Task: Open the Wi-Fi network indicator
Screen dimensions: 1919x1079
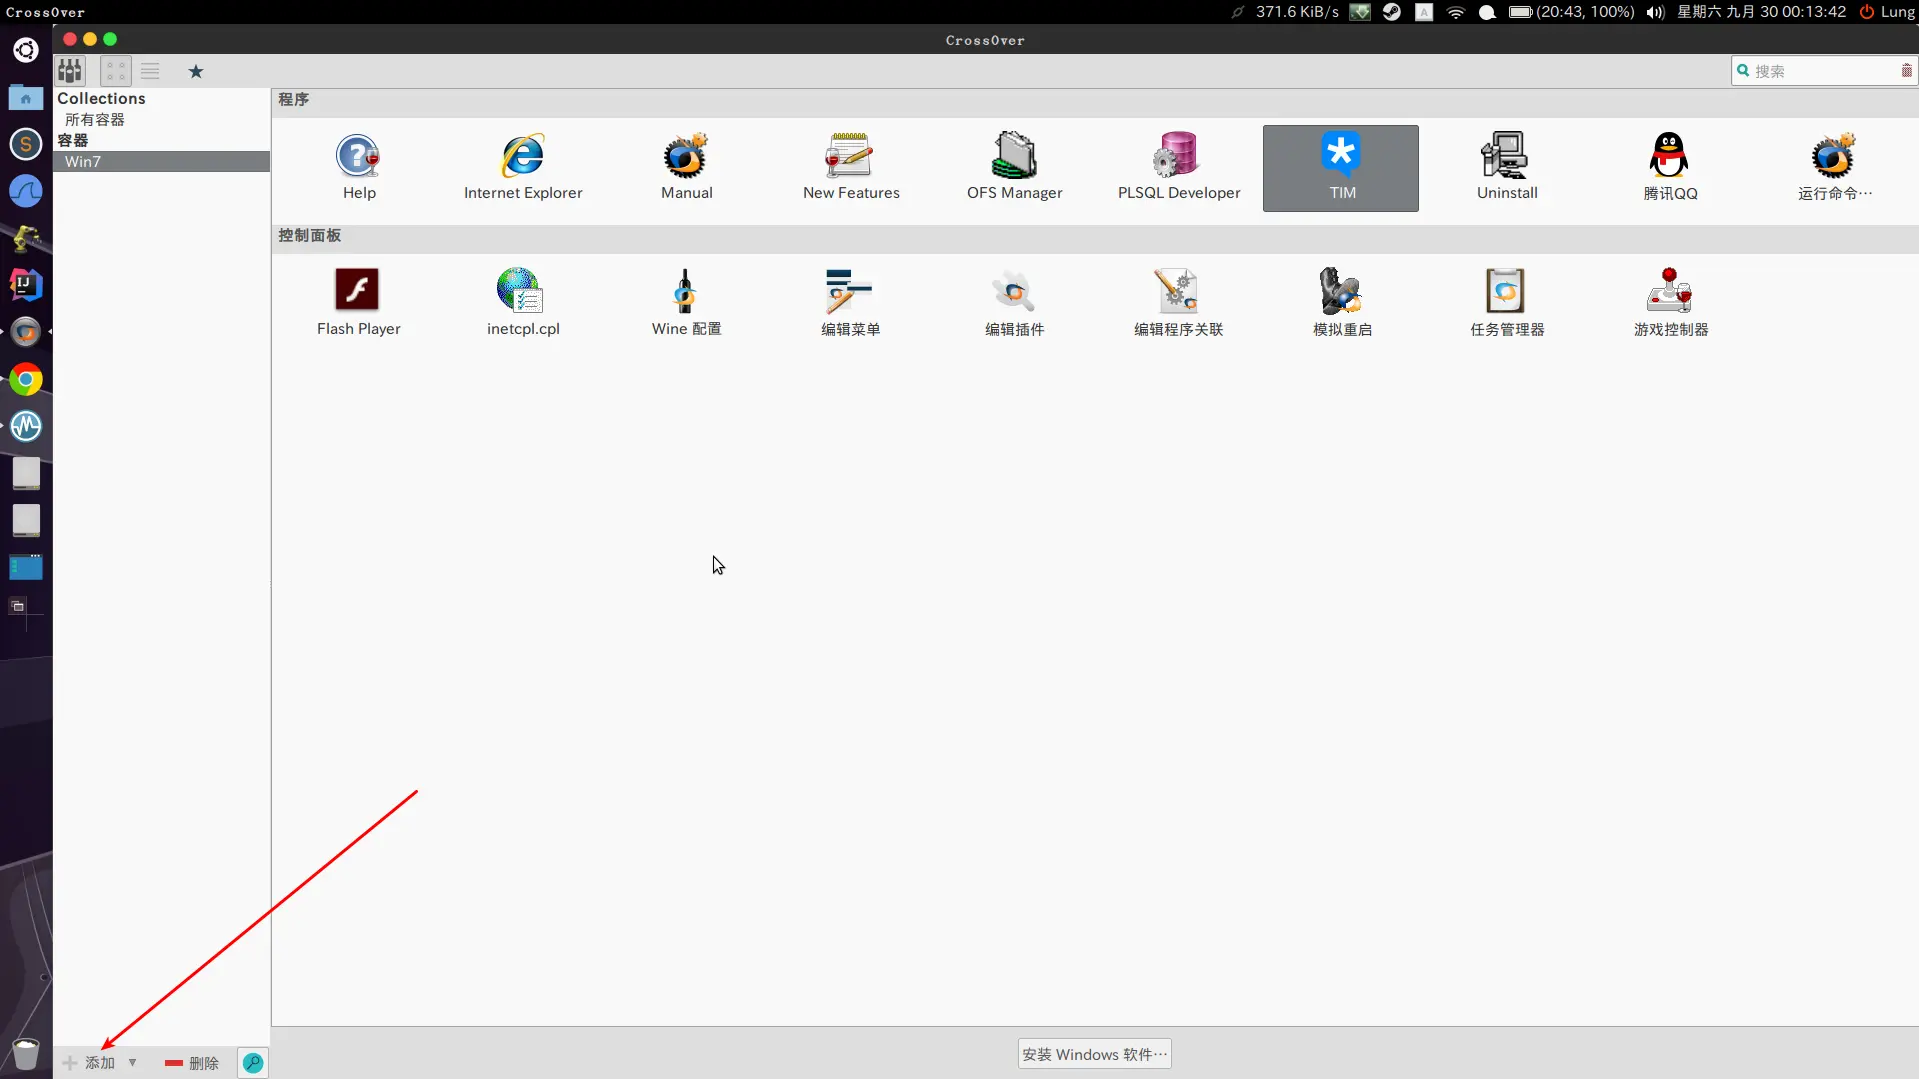Action: point(1456,12)
